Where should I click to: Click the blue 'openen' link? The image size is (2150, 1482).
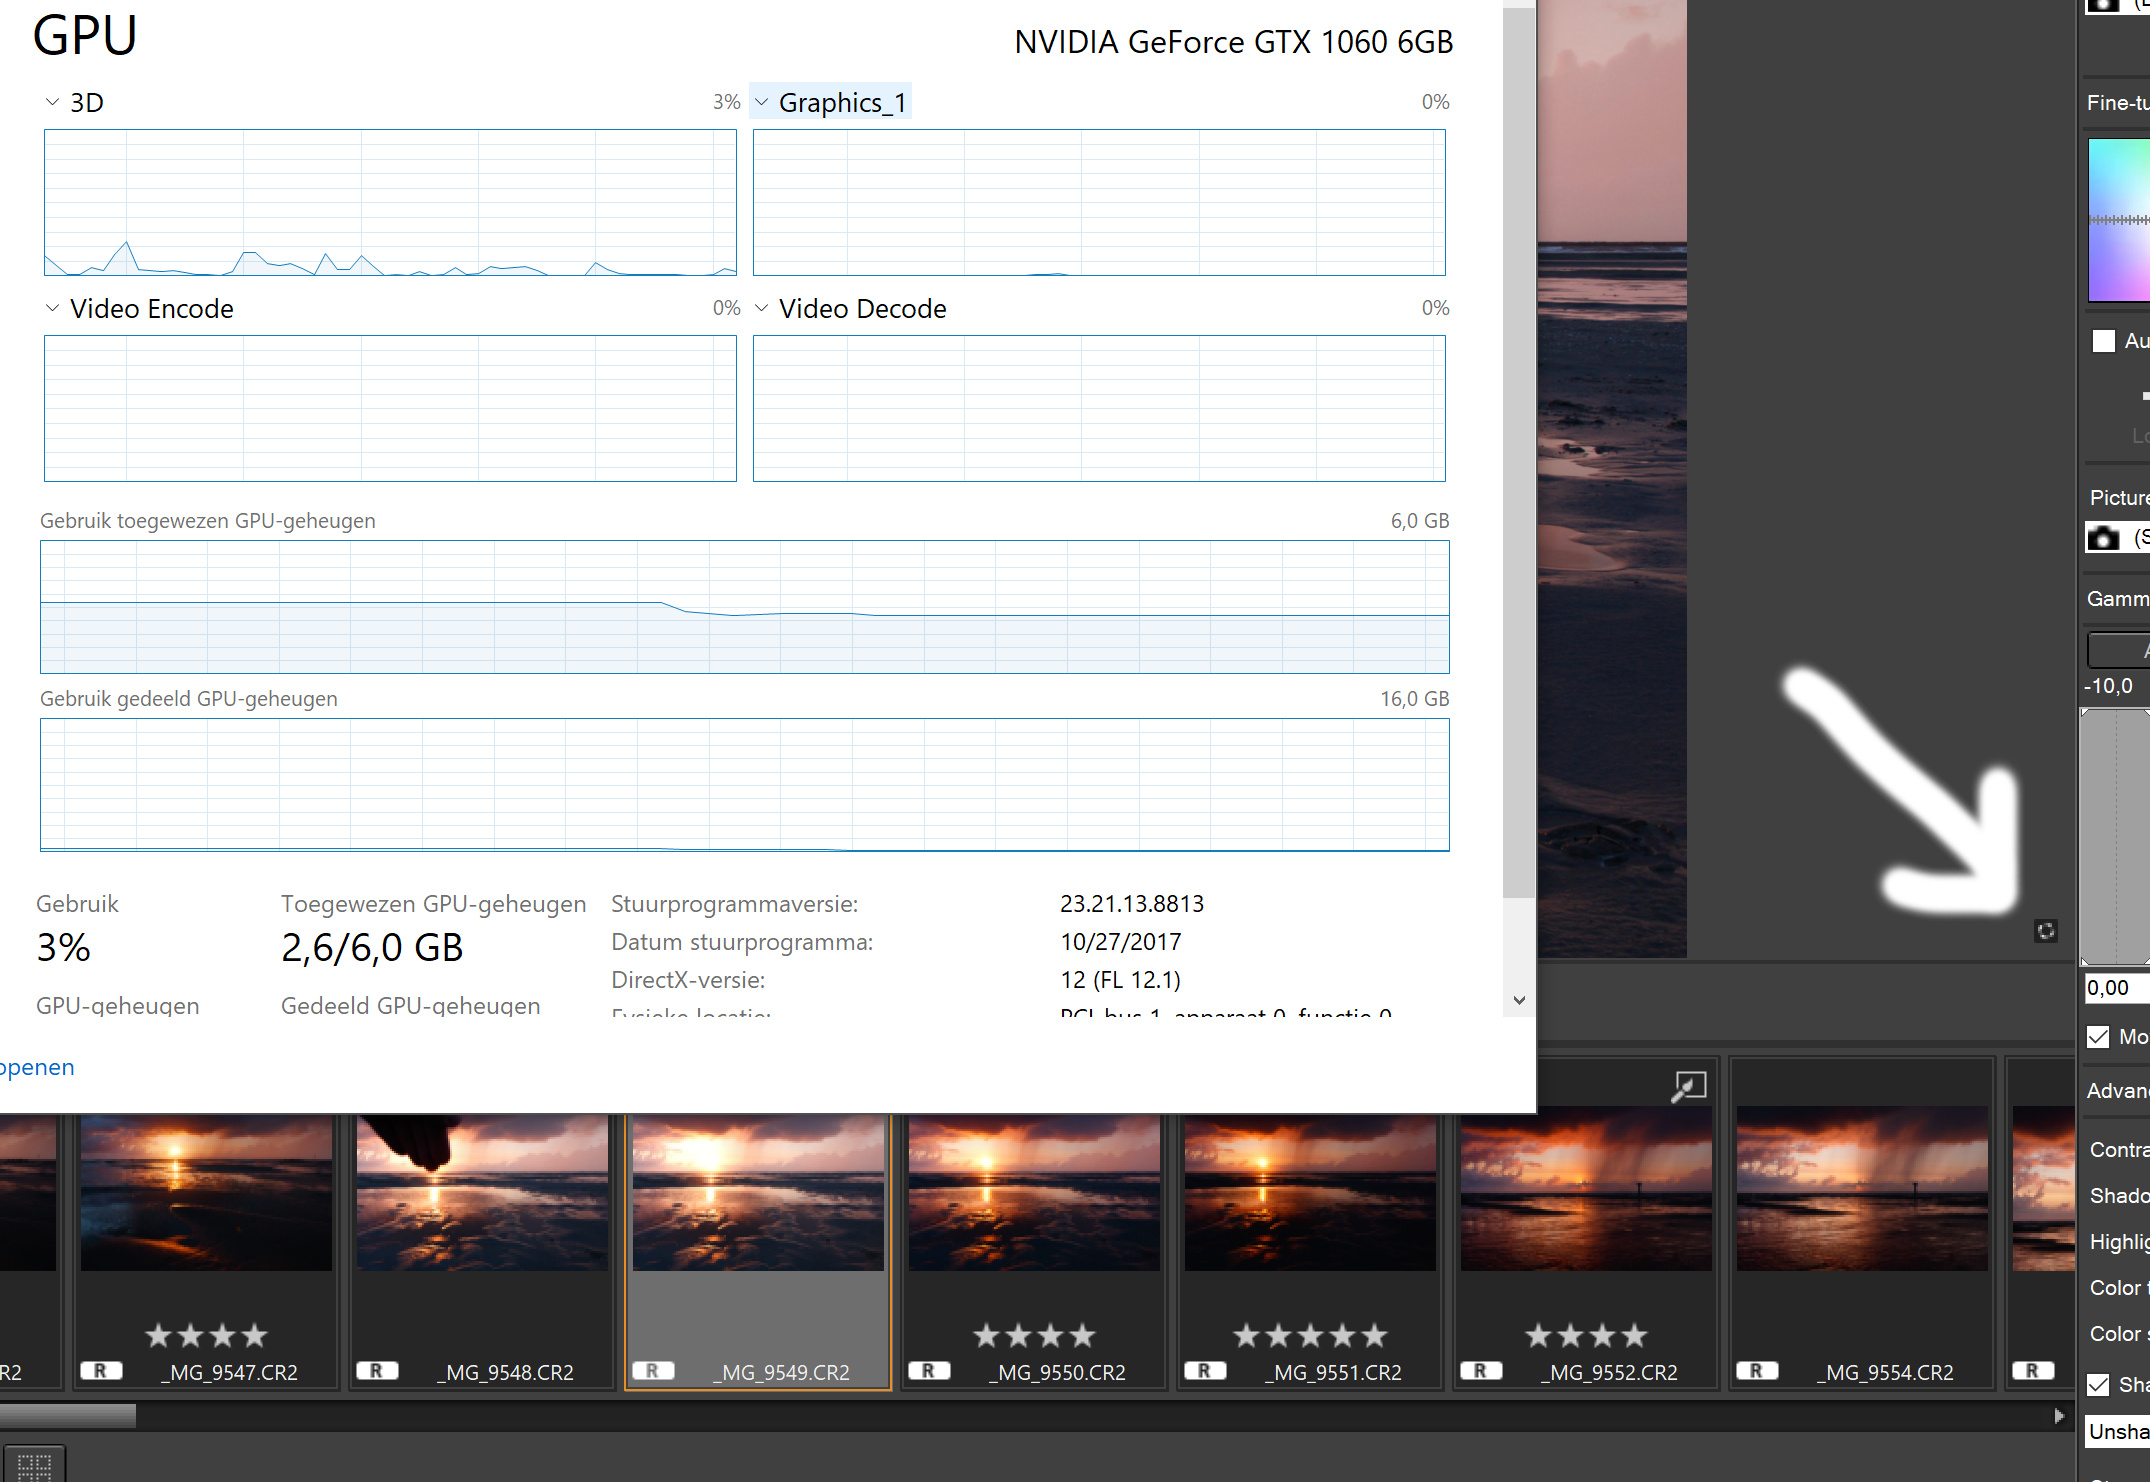[37, 1067]
